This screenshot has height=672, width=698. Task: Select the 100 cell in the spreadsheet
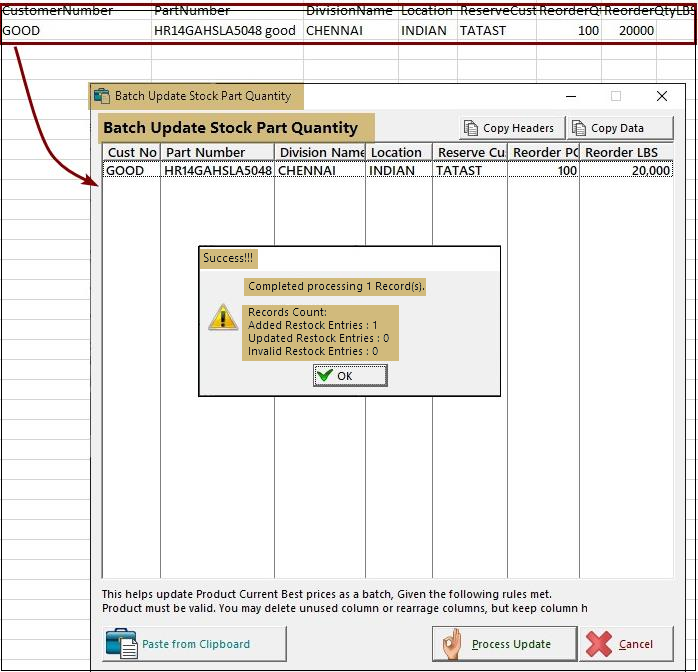[569, 31]
